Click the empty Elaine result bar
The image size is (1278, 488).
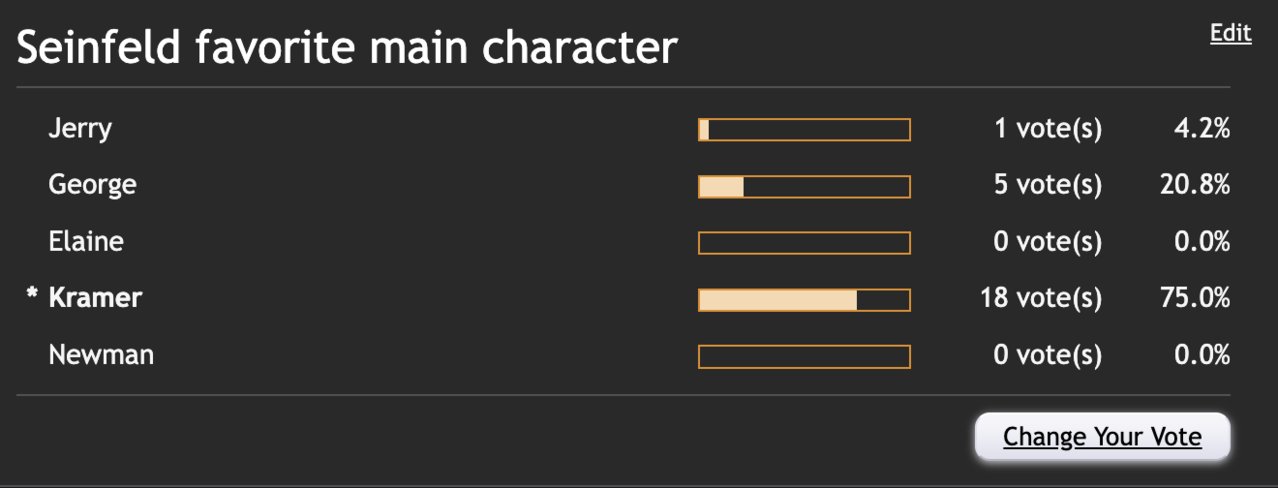click(x=804, y=243)
